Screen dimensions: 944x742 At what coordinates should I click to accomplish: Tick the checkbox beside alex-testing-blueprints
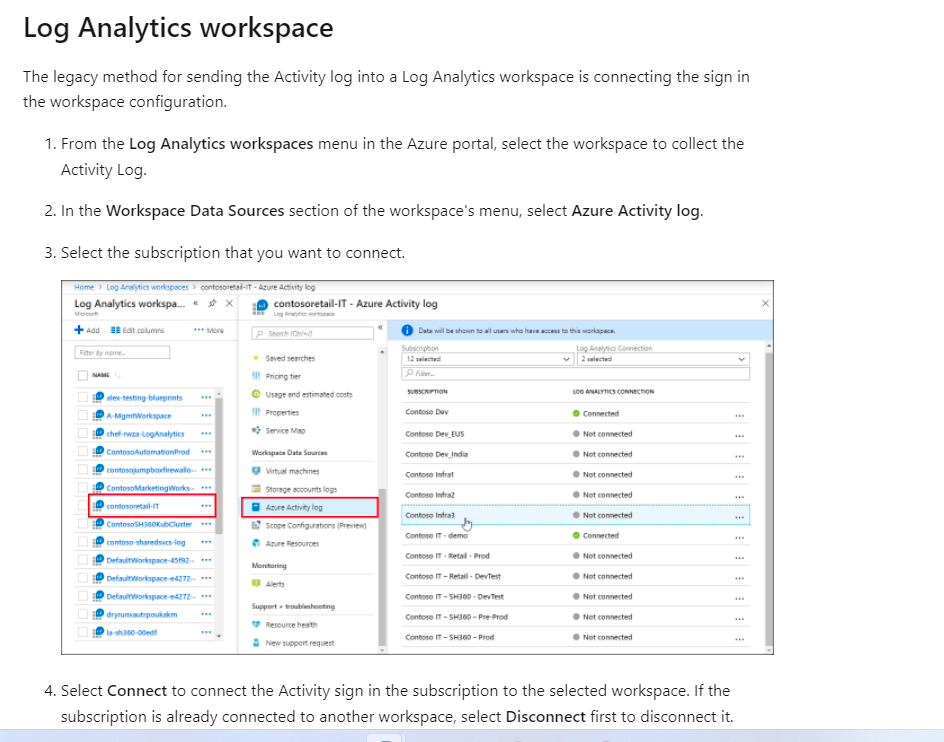coord(82,397)
